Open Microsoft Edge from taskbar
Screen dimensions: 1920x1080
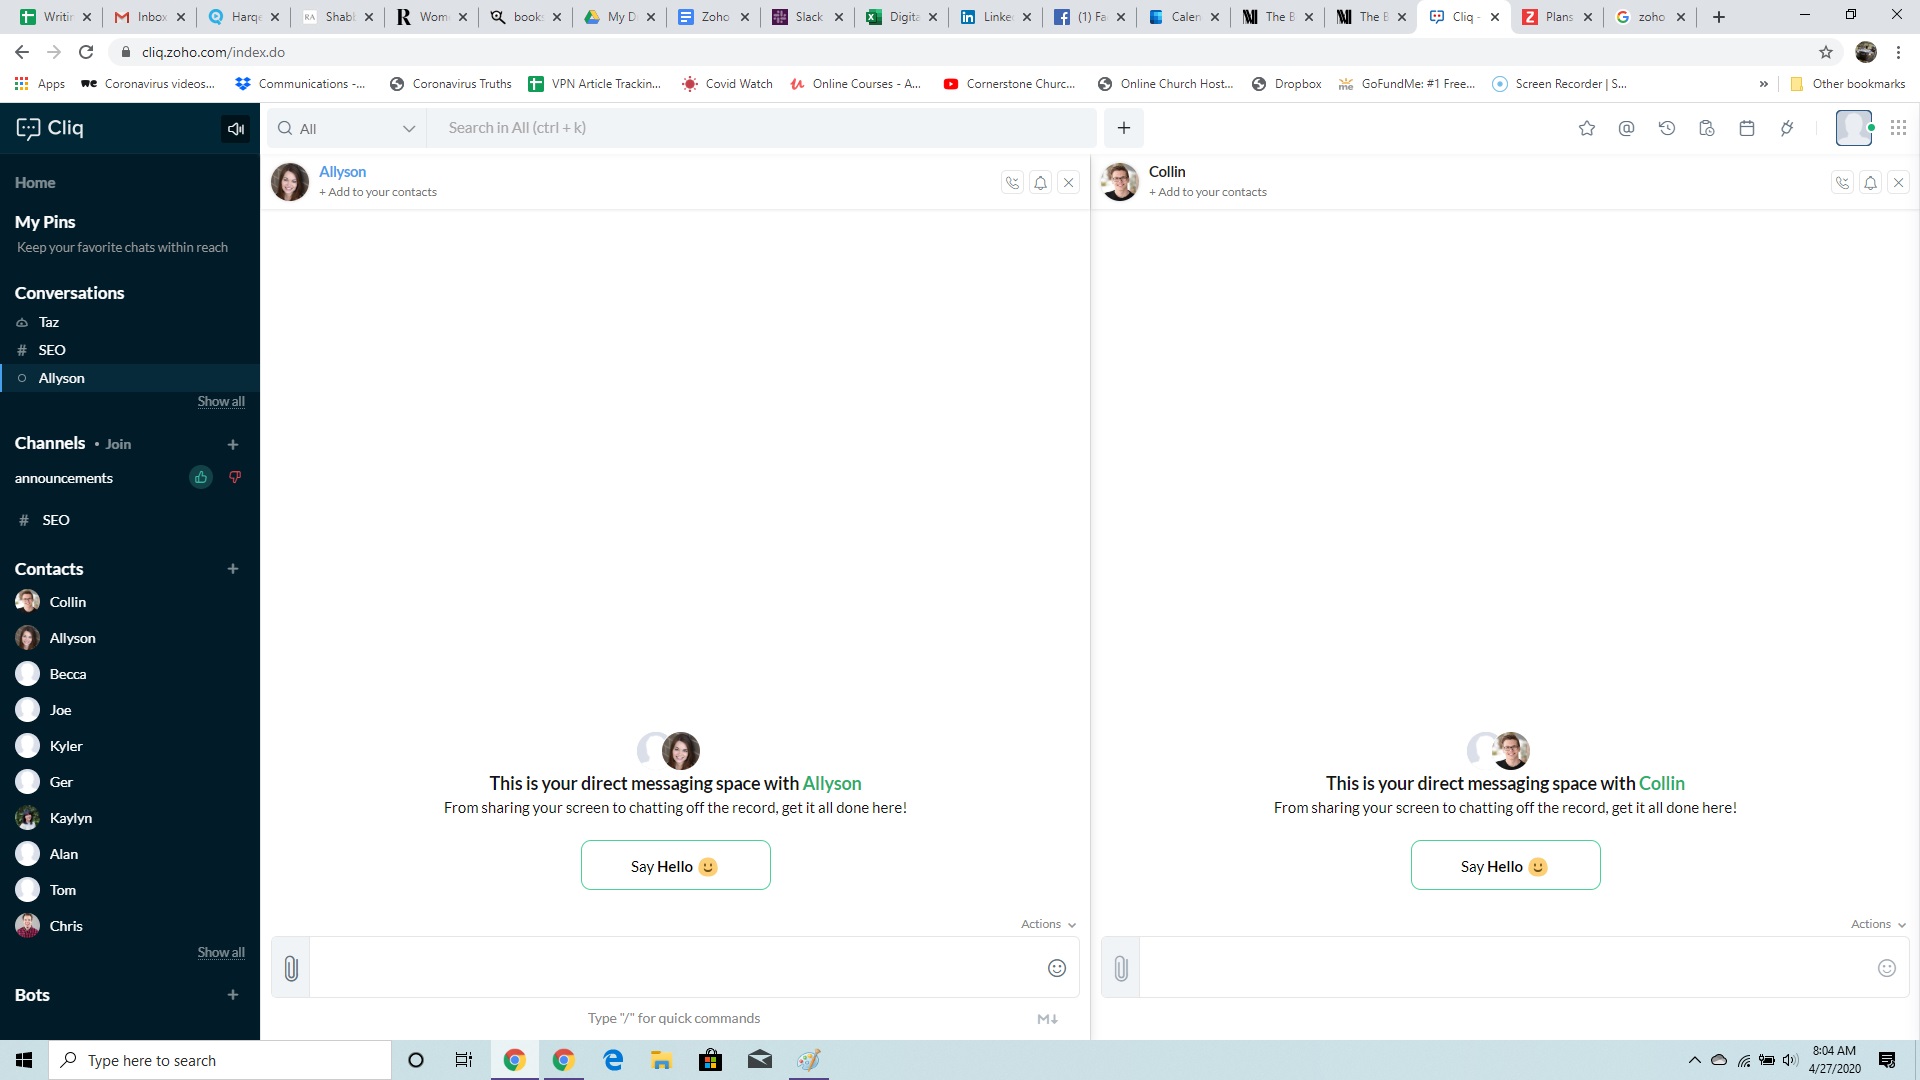(x=613, y=1060)
